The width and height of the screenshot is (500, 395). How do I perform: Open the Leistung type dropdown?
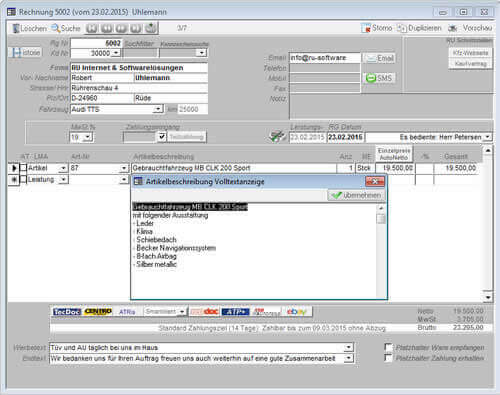coord(63,180)
